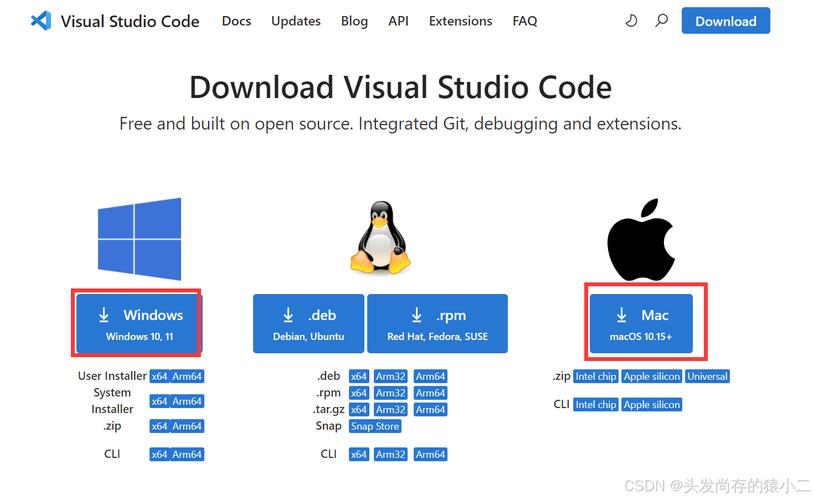This screenshot has width=813, height=500.
Task: Select Linux .tar.gz x64 link
Action: click(x=359, y=409)
